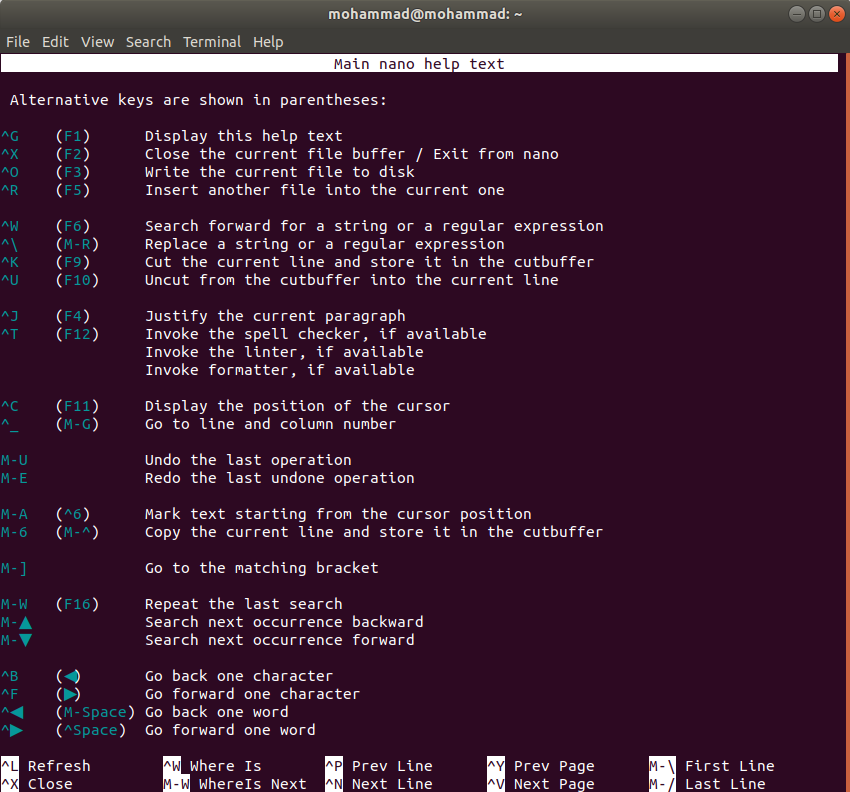850x792 pixels.
Task: Click the 'Main nano help text' title bar
Action: click(419, 63)
